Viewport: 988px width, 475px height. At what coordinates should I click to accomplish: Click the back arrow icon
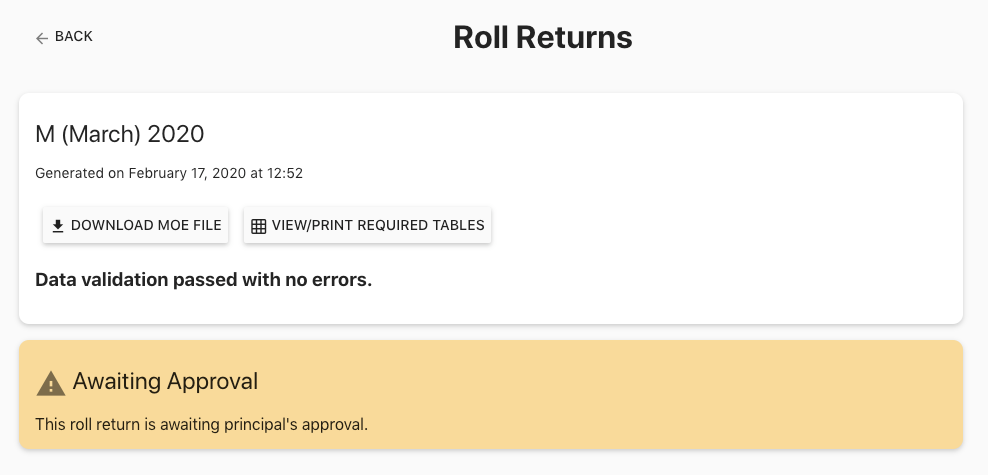click(x=42, y=38)
